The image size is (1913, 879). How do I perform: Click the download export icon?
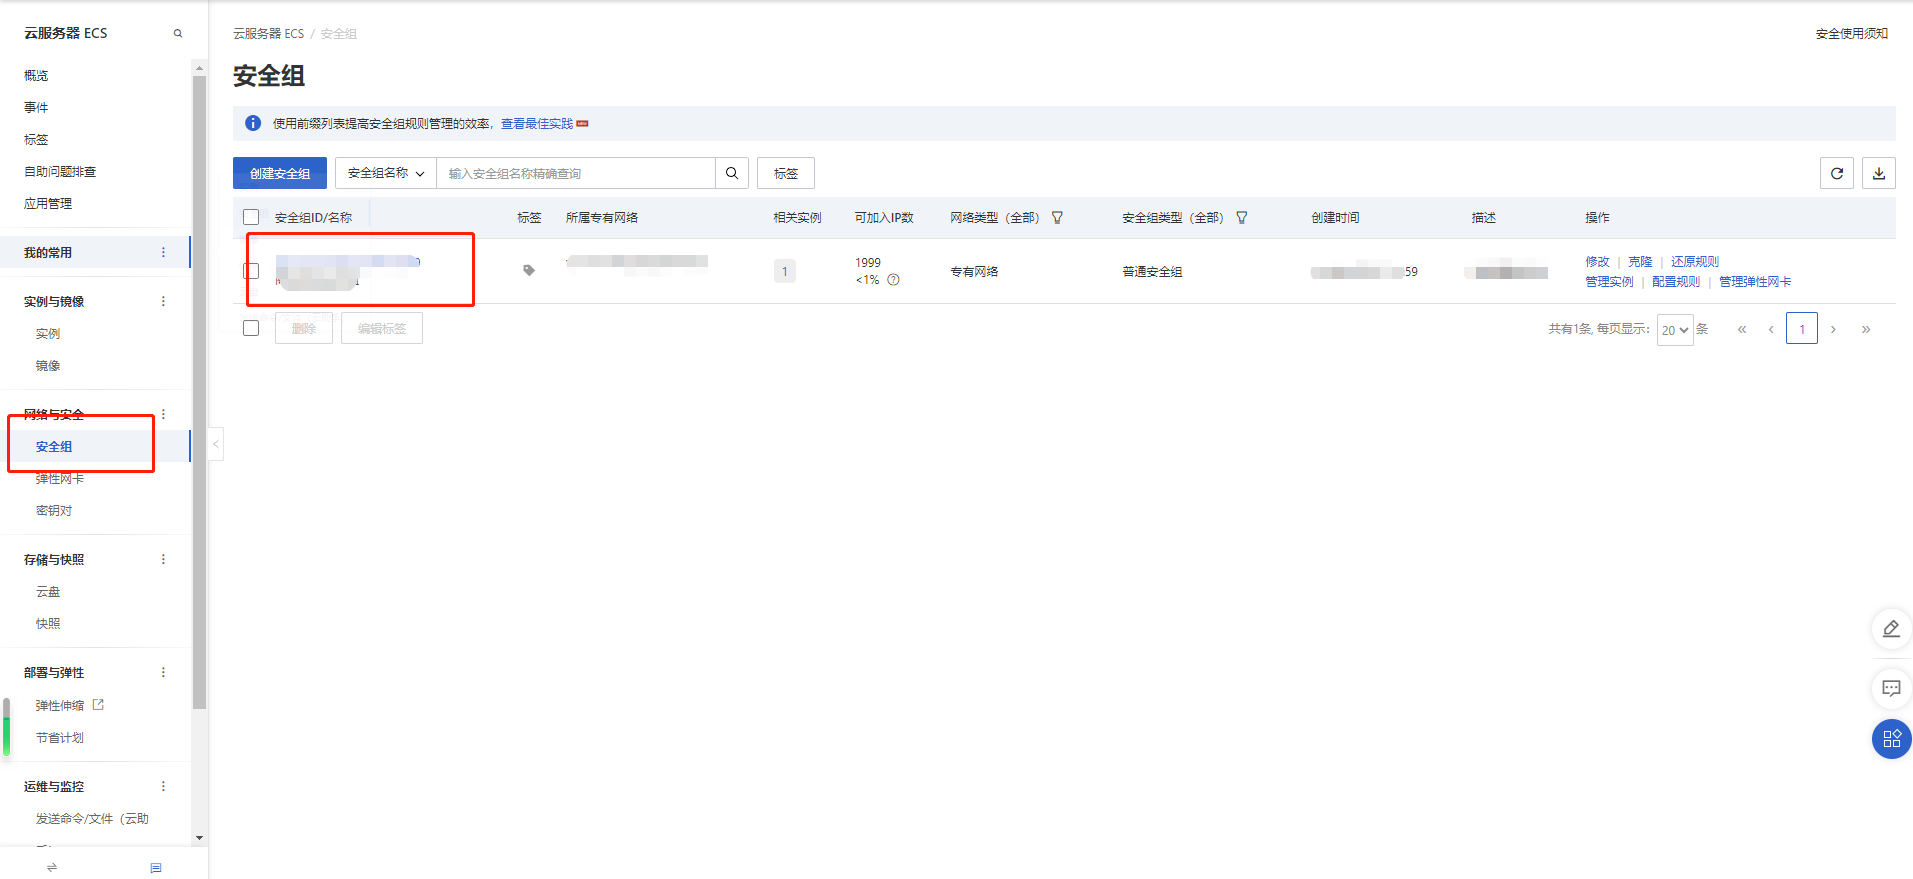click(x=1878, y=173)
